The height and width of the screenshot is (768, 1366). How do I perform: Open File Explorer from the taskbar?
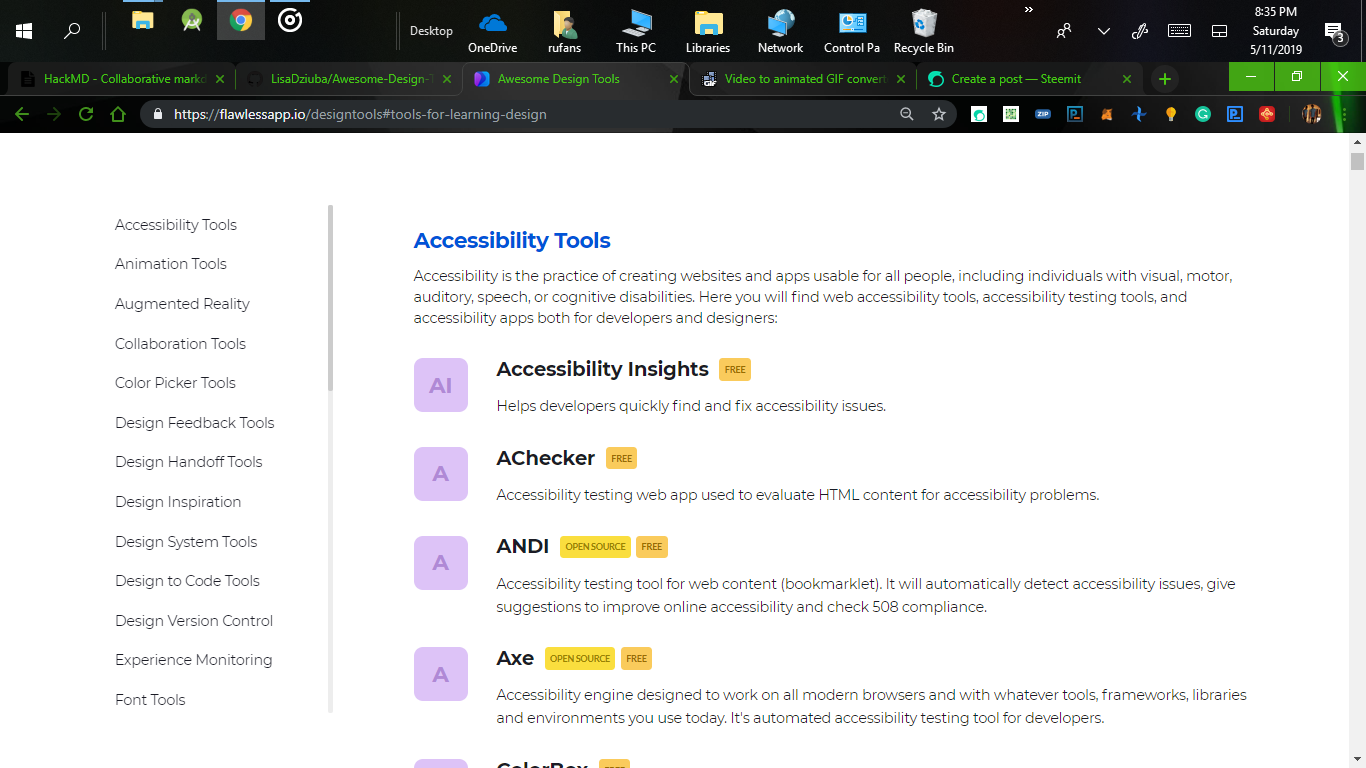click(x=143, y=20)
